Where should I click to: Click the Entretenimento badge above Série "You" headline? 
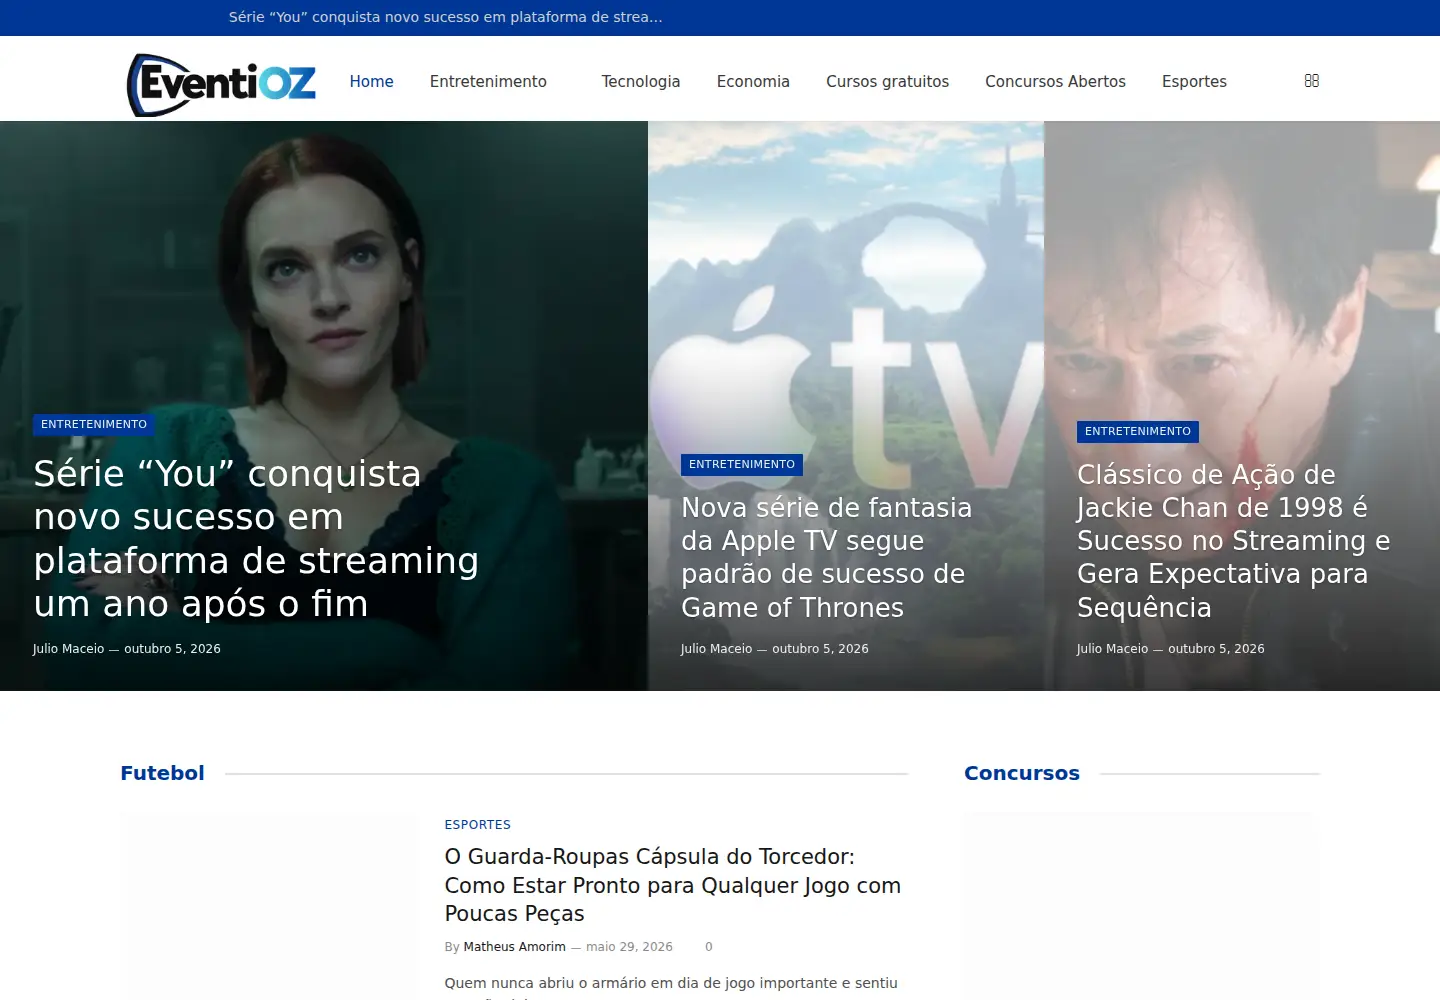(x=94, y=425)
